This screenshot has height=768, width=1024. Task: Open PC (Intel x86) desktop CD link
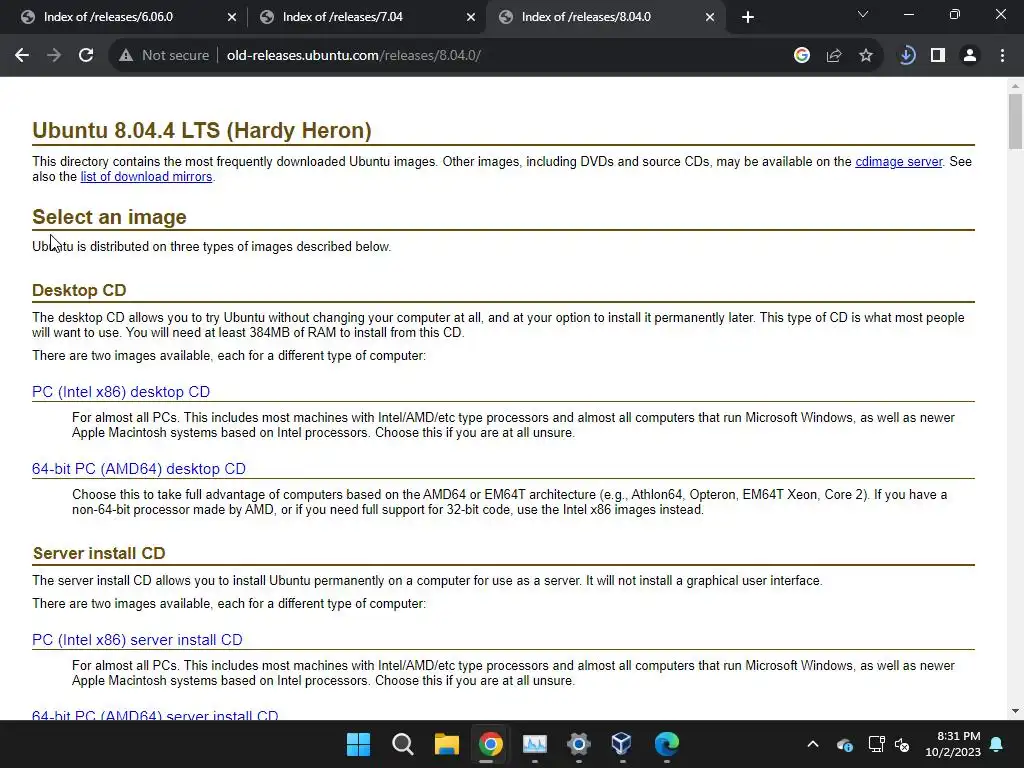(x=121, y=392)
